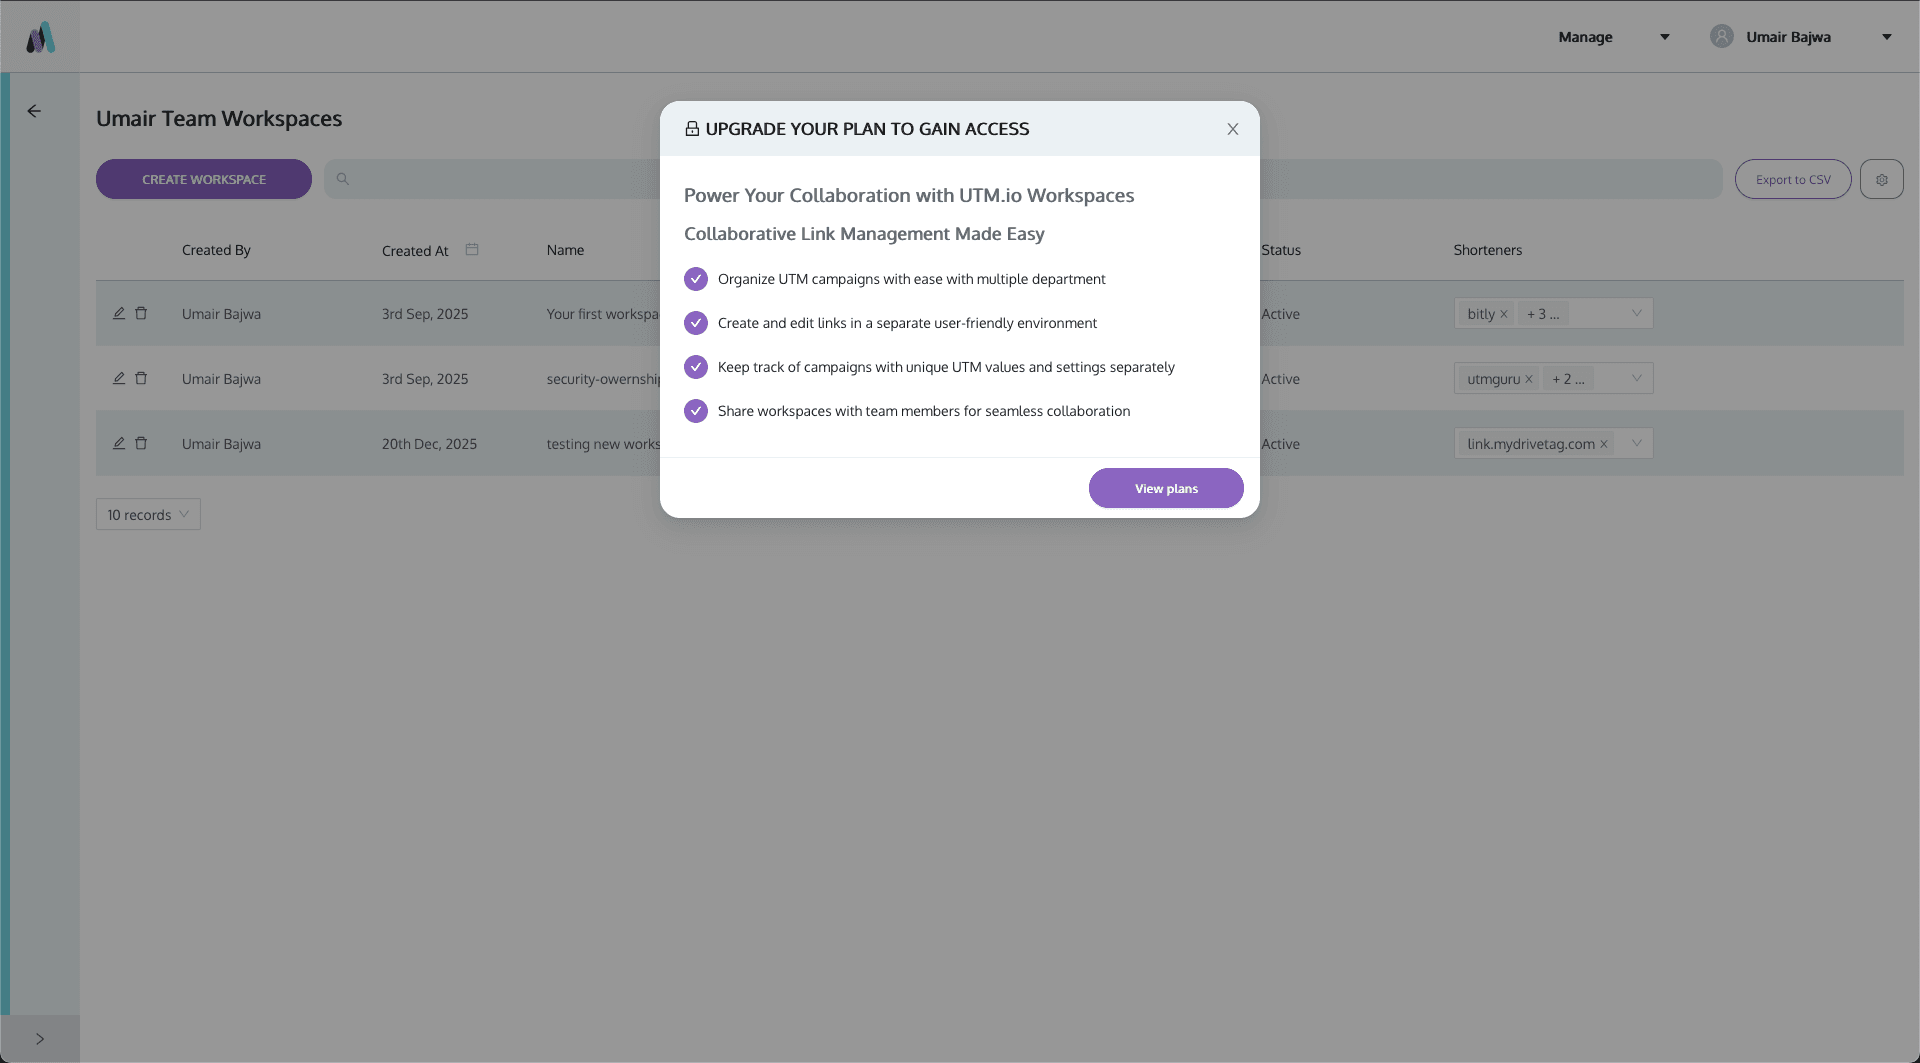
Task: Click the user avatar icon
Action: click(x=1722, y=36)
